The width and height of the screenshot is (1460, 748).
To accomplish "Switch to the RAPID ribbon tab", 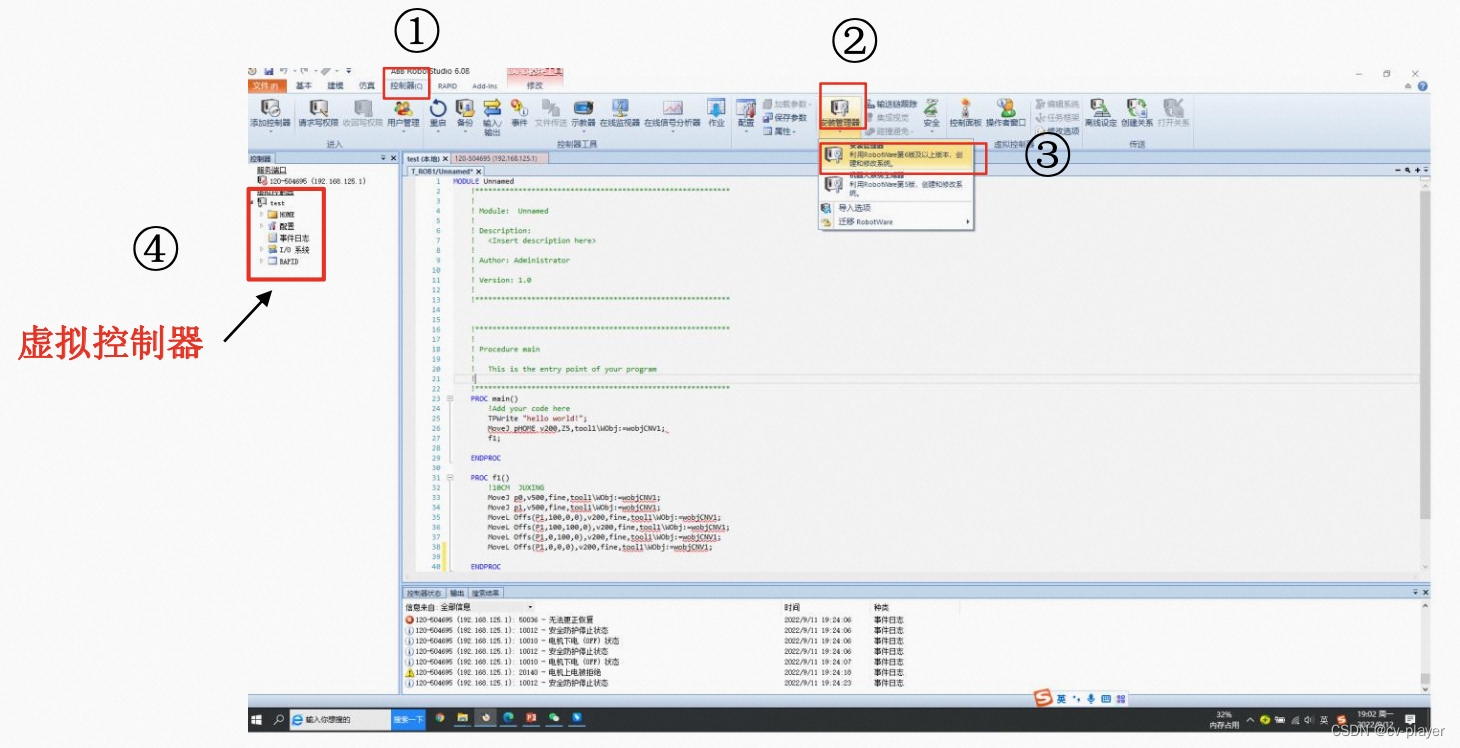I will pyautogui.click(x=447, y=86).
